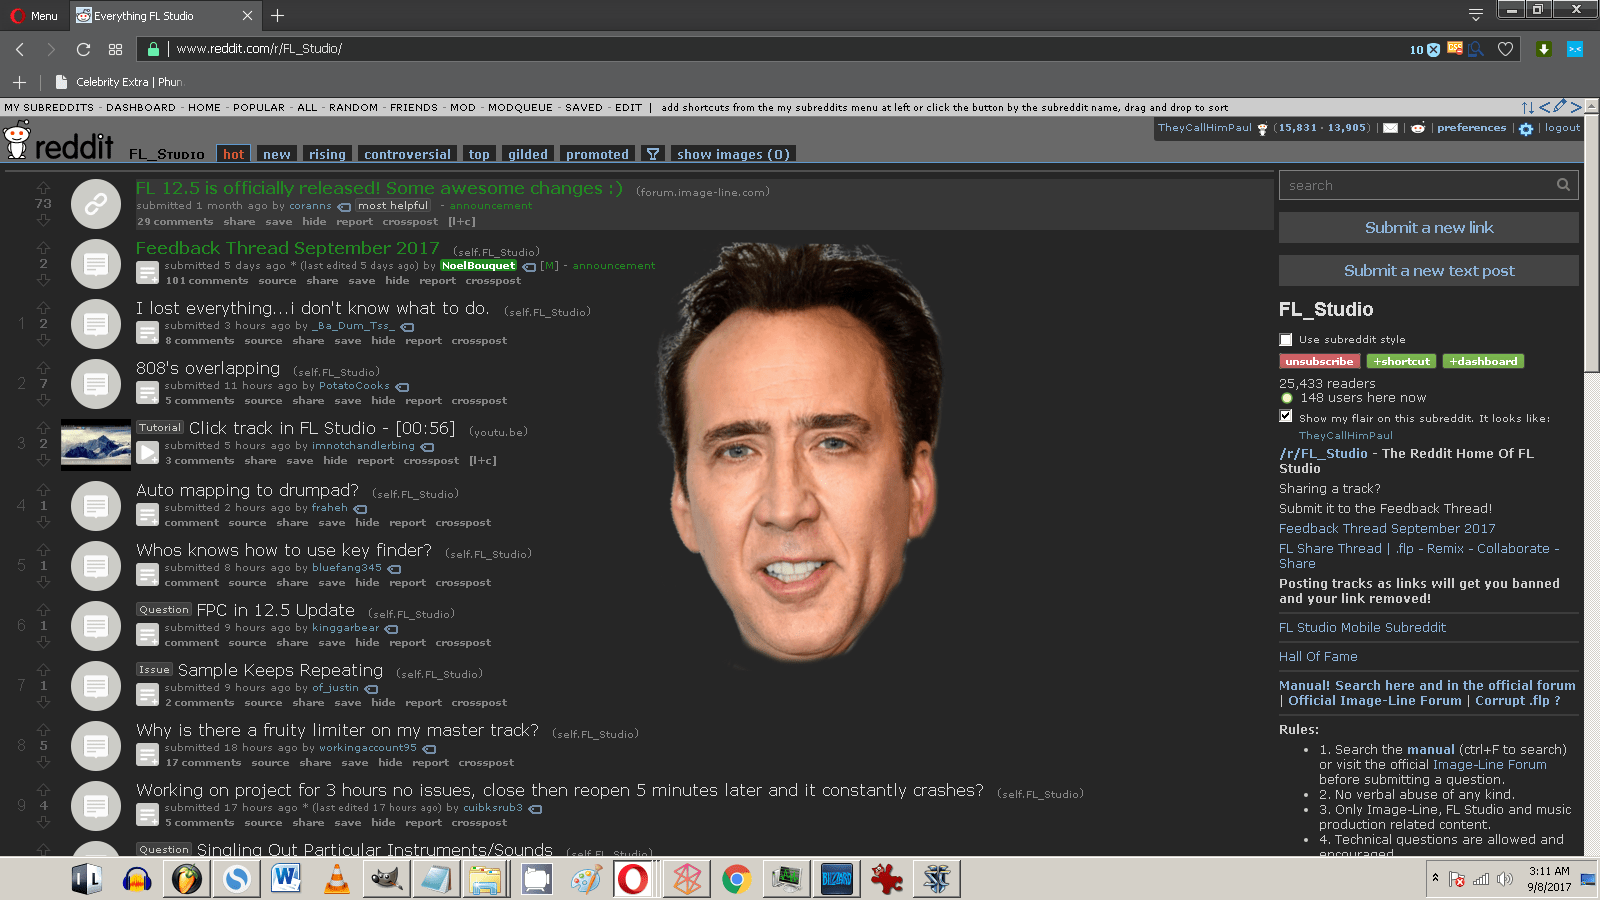This screenshot has height=900, width=1600.
Task: Click the RANDOM subreddit shortcut
Action: [x=353, y=107]
